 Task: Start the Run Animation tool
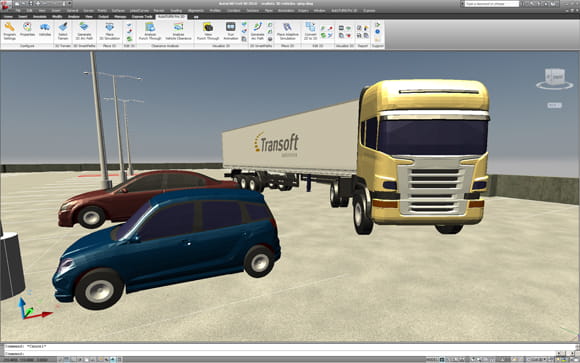click(x=230, y=31)
